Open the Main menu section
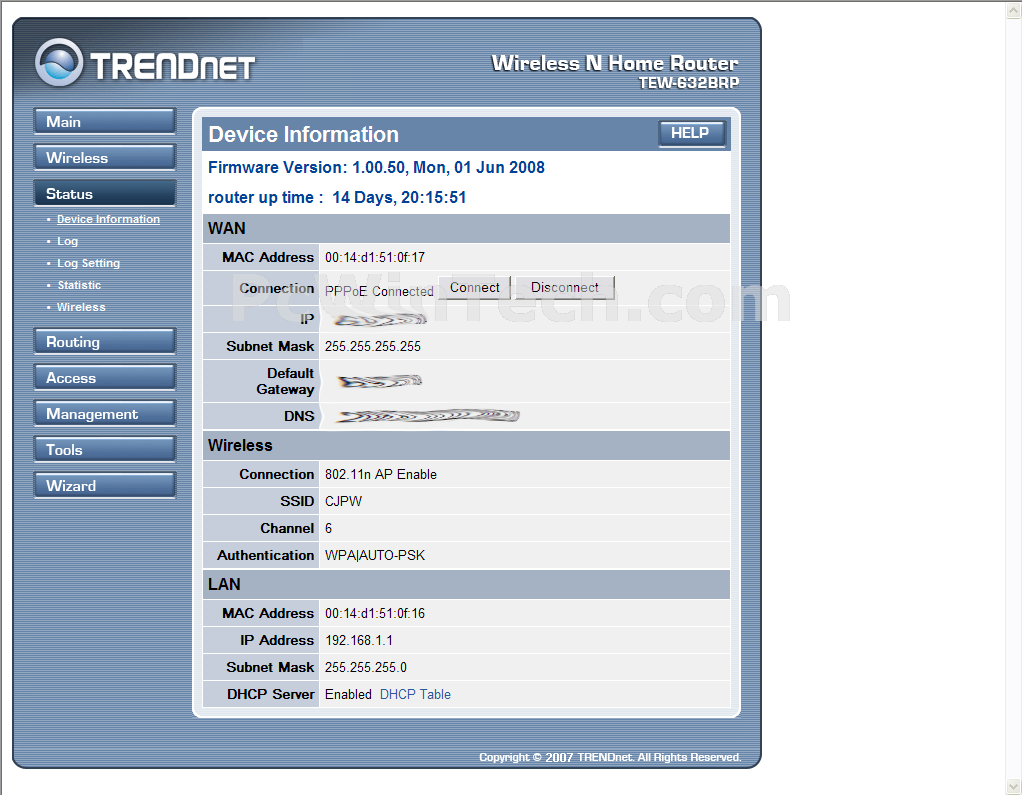Viewport: 1022px width, 795px height. 105,121
